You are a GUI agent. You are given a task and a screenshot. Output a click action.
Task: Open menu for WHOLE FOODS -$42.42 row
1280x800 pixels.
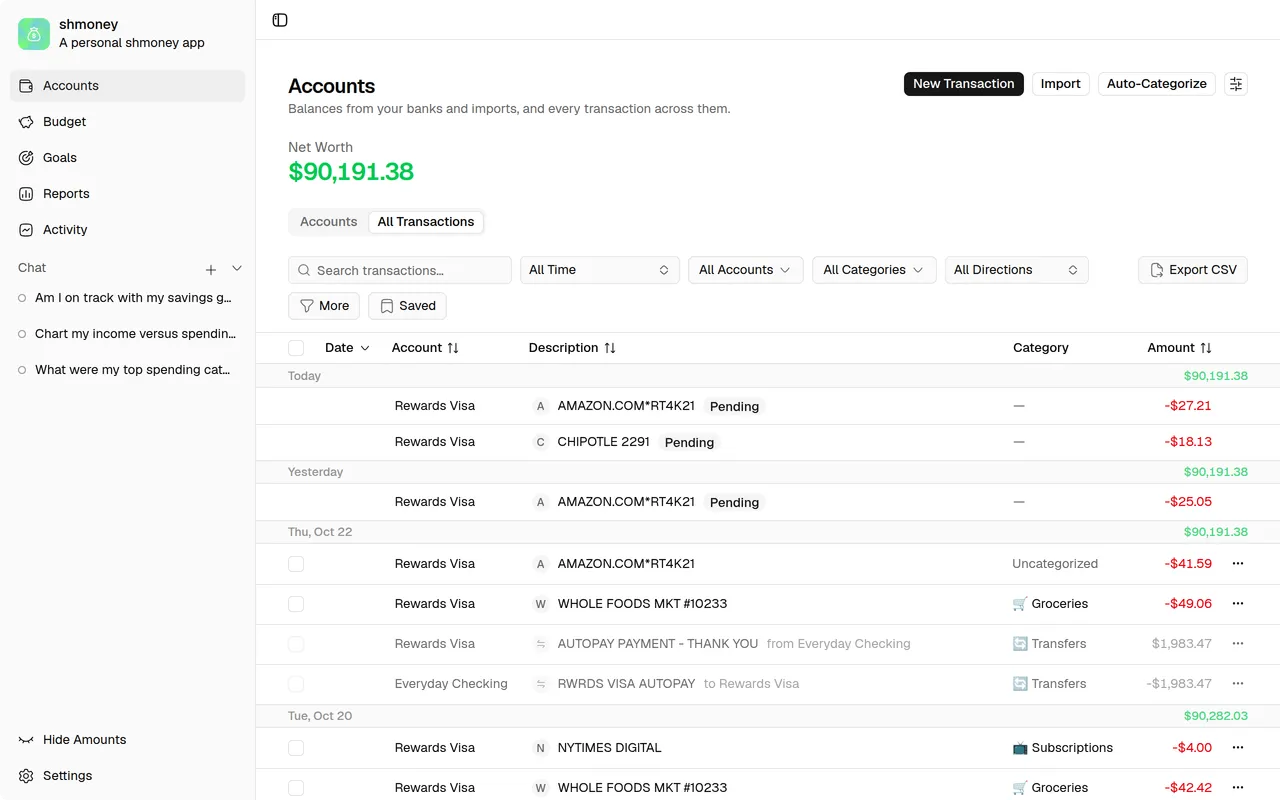click(1238, 788)
